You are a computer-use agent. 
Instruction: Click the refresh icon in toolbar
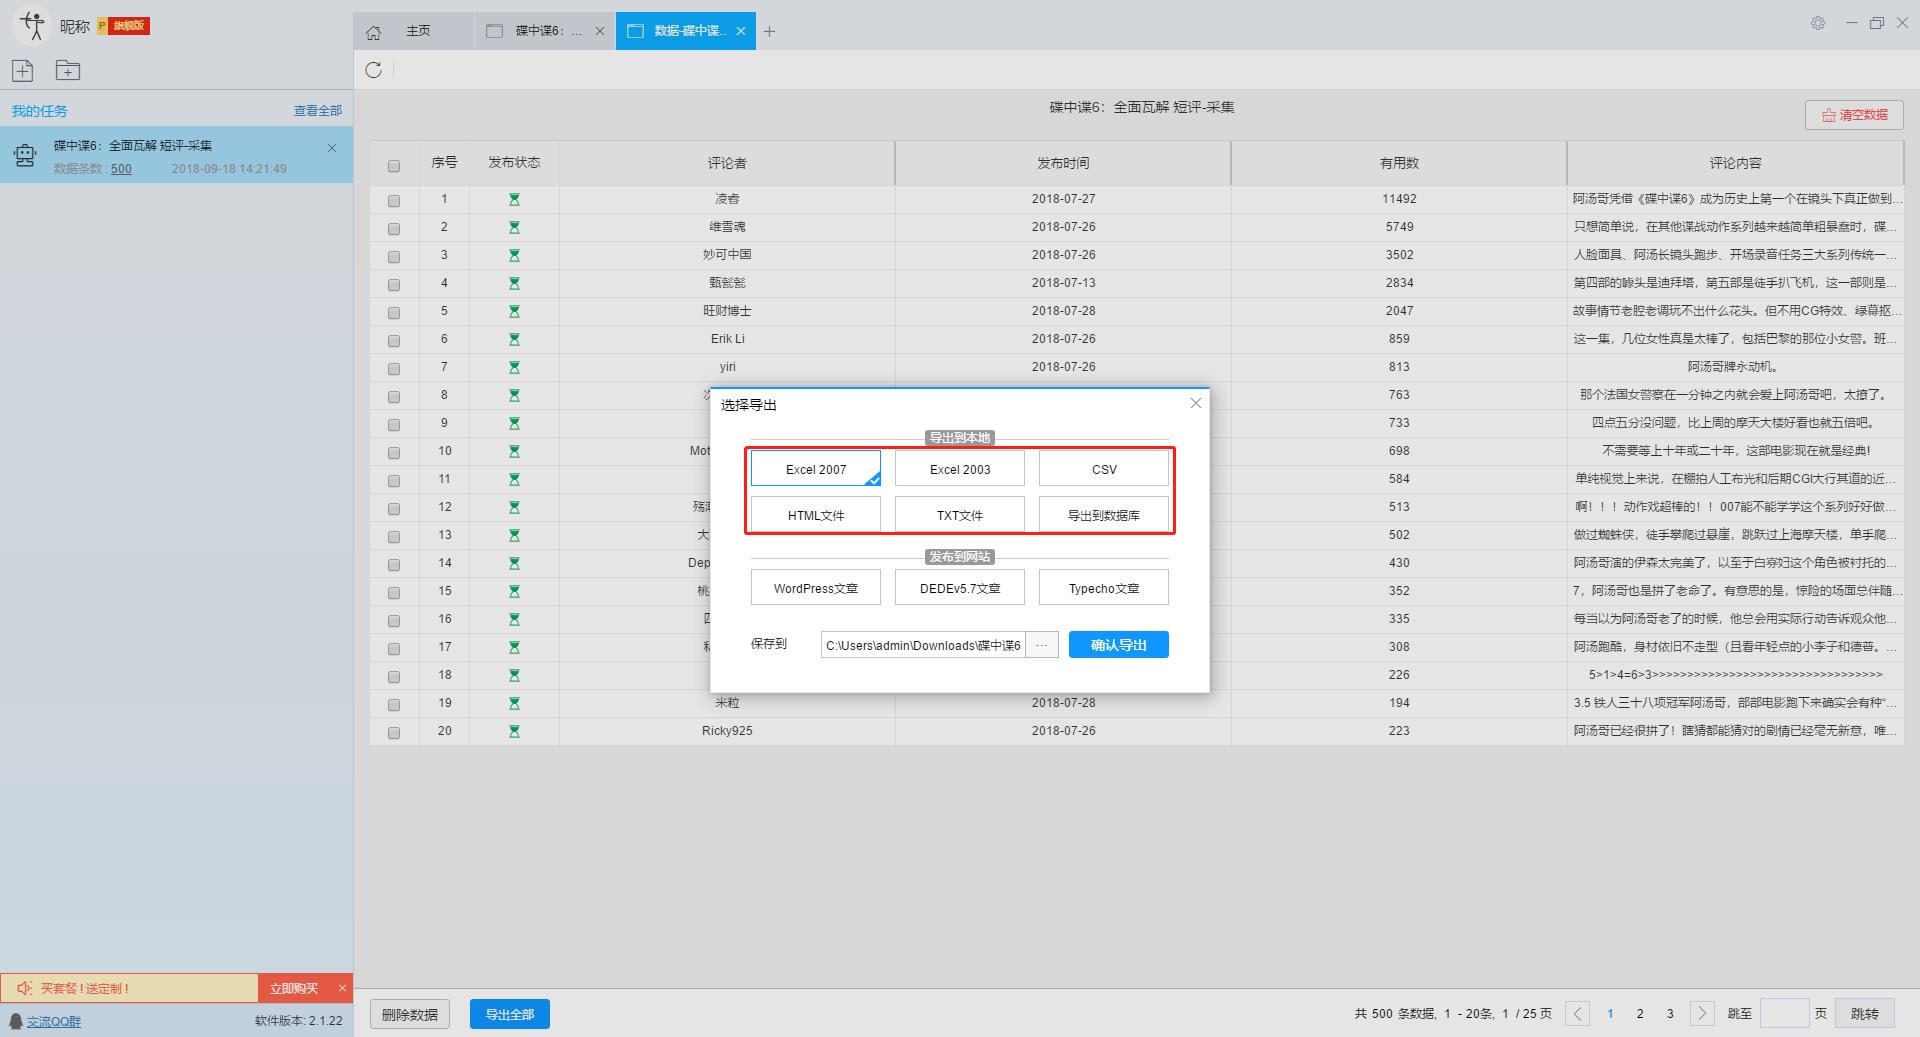pyautogui.click(x=374, y=70)
